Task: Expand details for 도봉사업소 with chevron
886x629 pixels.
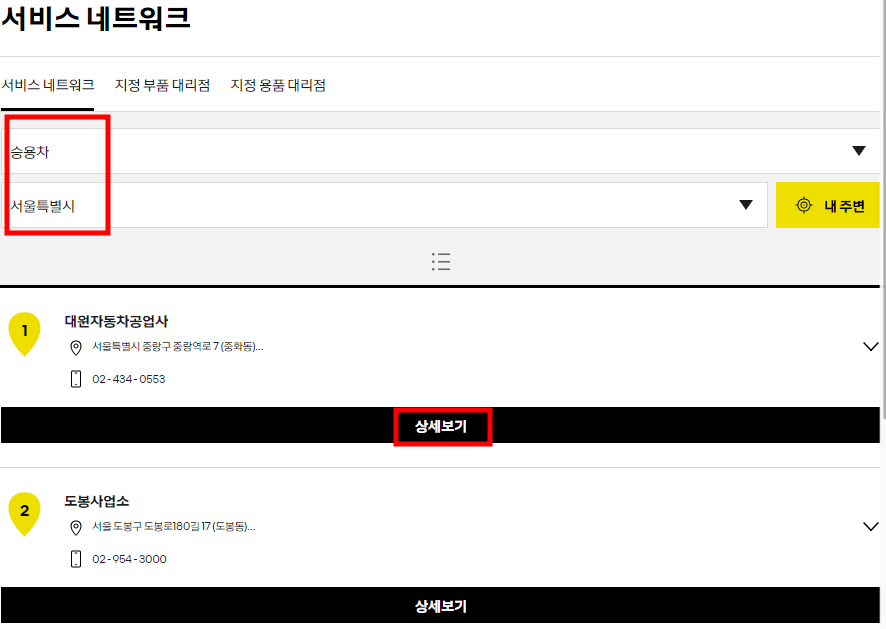Action: [x=869, y=524]
